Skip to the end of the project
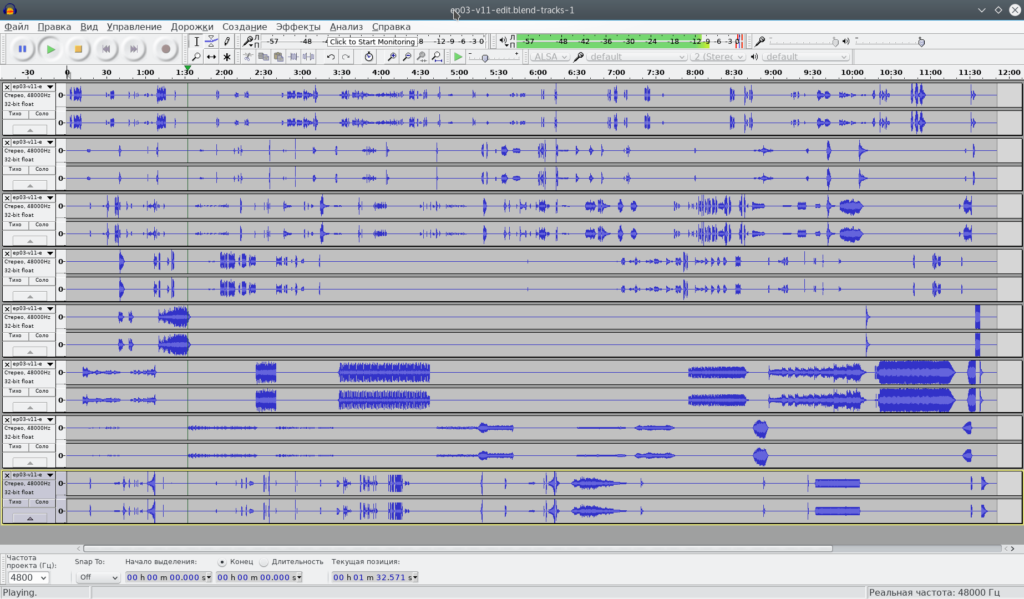 tap(134, 49)
